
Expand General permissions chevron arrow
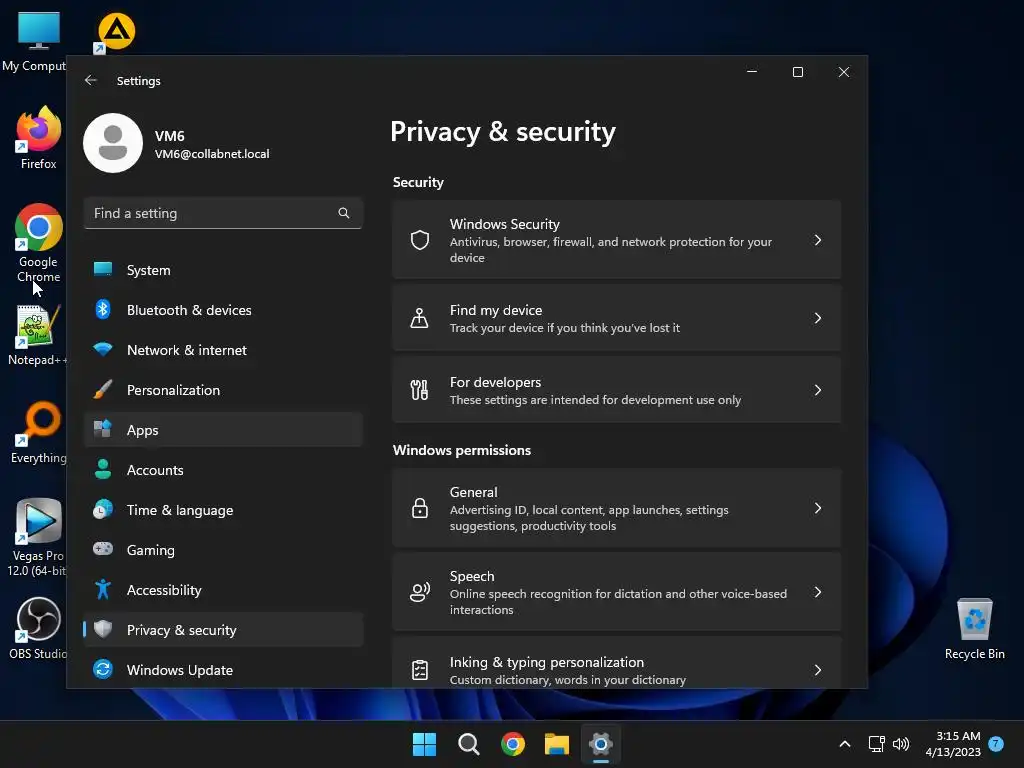coord(818,508)
